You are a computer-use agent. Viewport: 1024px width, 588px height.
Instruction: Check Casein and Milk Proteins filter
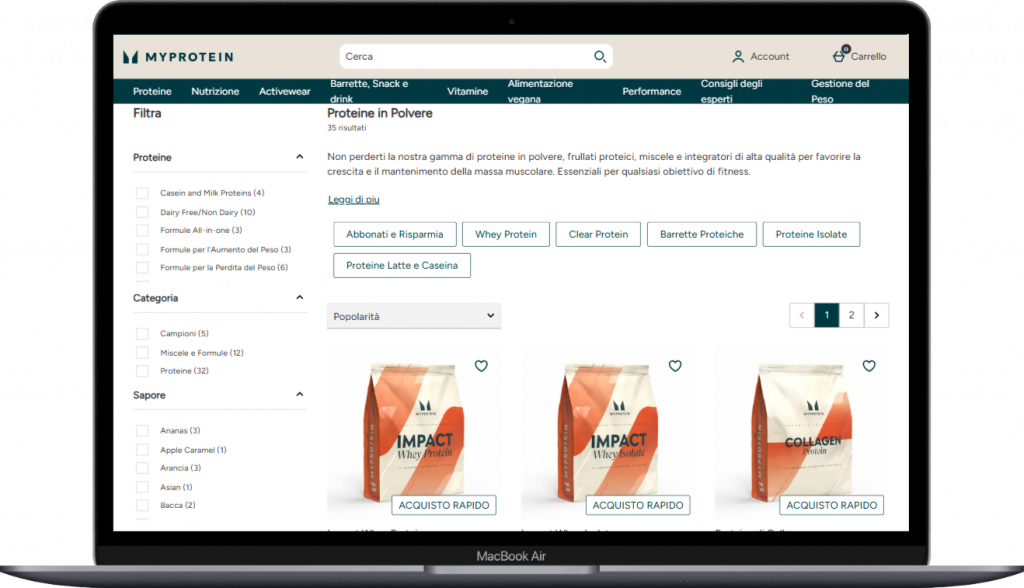pos(142,193)
